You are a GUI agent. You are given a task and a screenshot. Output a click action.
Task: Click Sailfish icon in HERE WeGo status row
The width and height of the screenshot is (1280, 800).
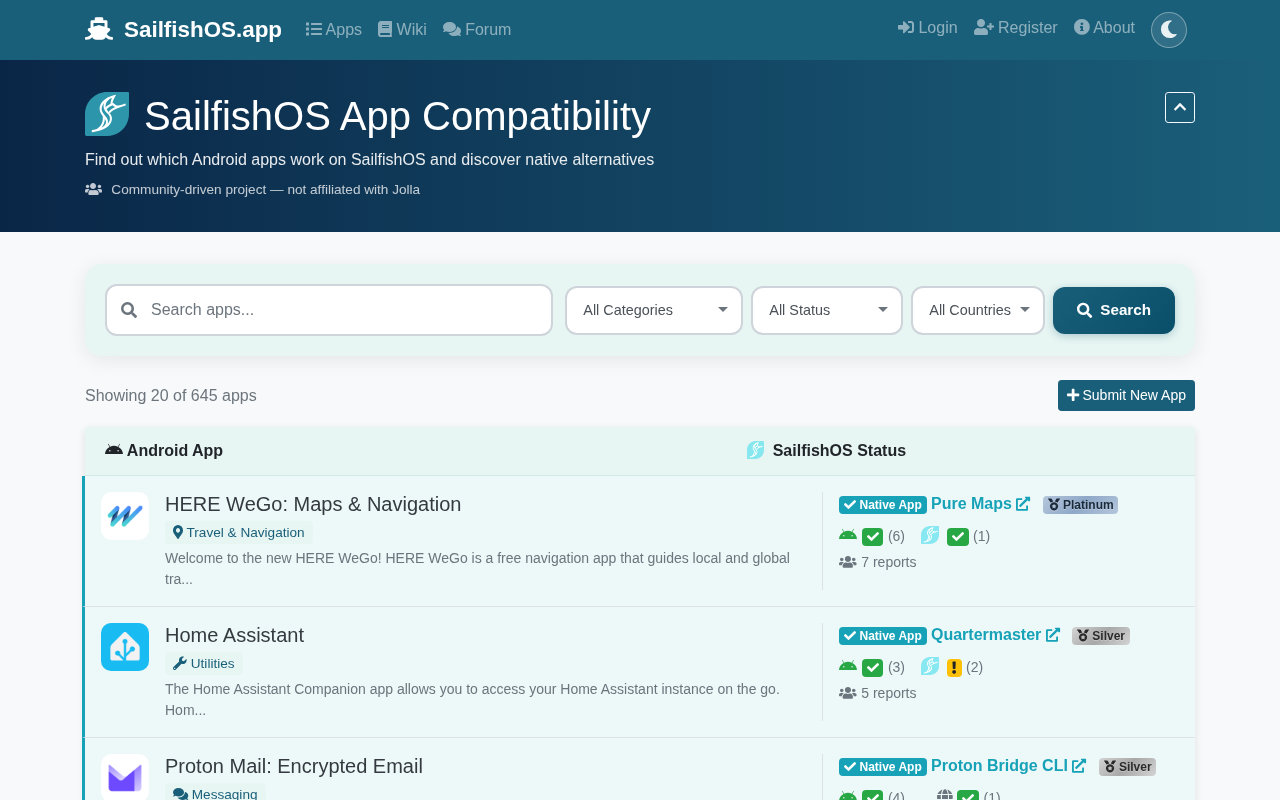coord(930,535)
